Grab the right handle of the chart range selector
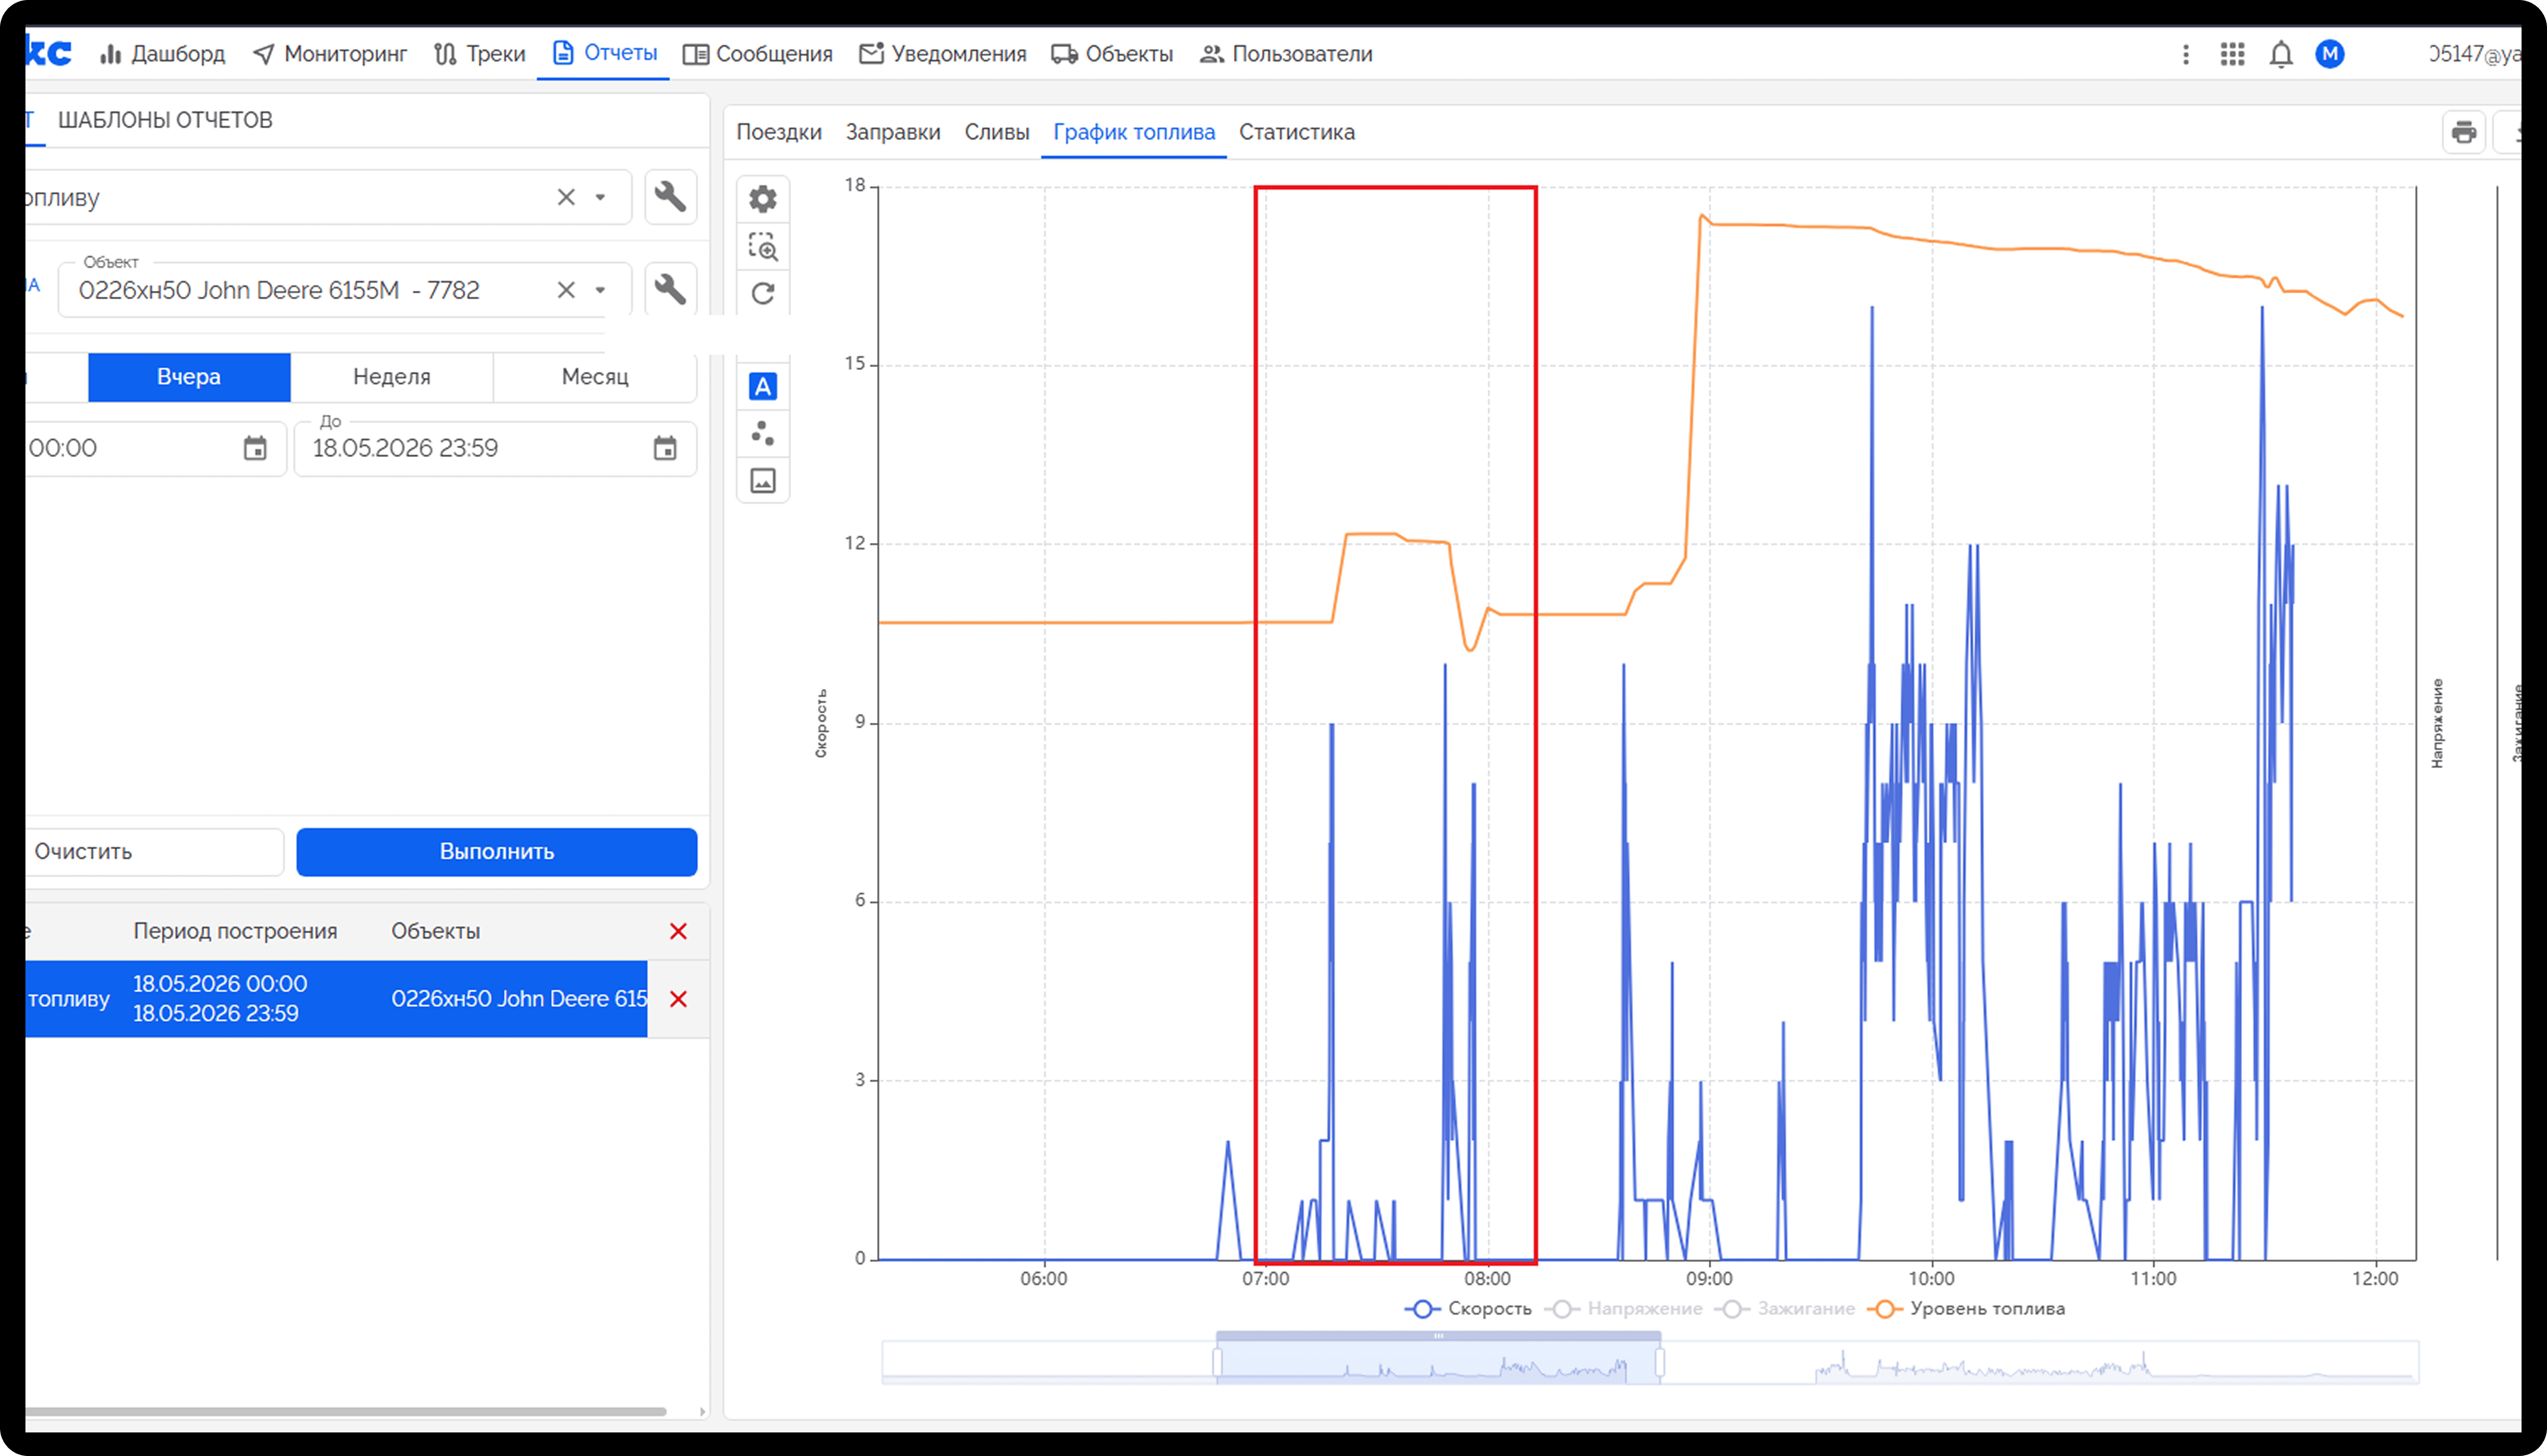The width and height of the screenshot is (2547, 1456). tap(1660, 1362)
